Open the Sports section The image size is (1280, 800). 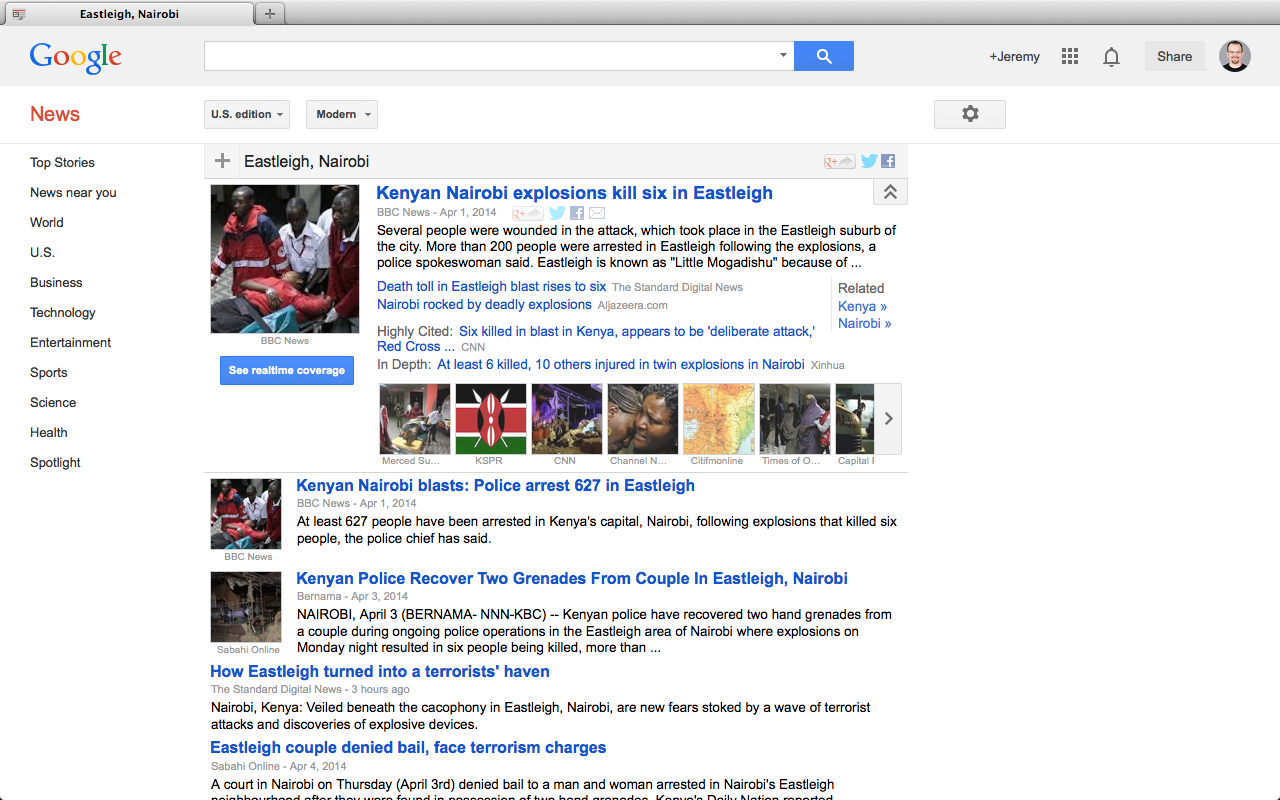(49, 372)
